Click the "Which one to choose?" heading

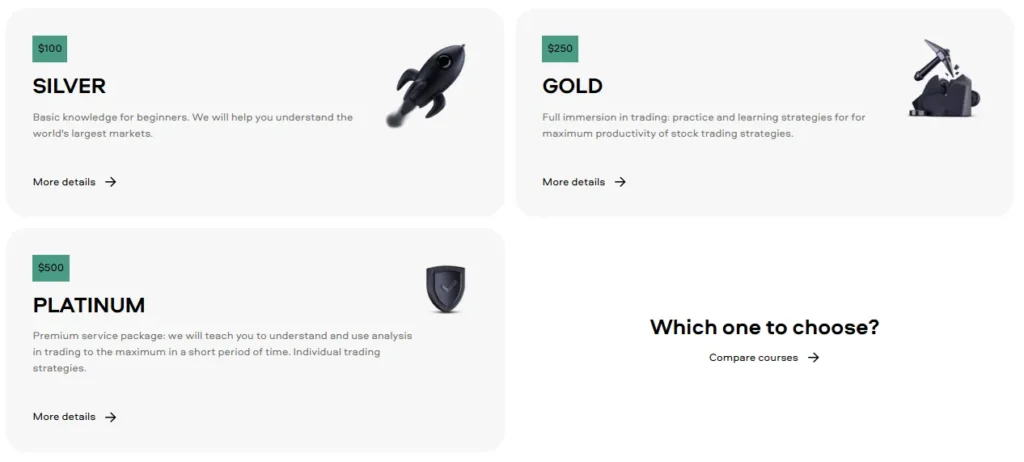tap(764, 327)
